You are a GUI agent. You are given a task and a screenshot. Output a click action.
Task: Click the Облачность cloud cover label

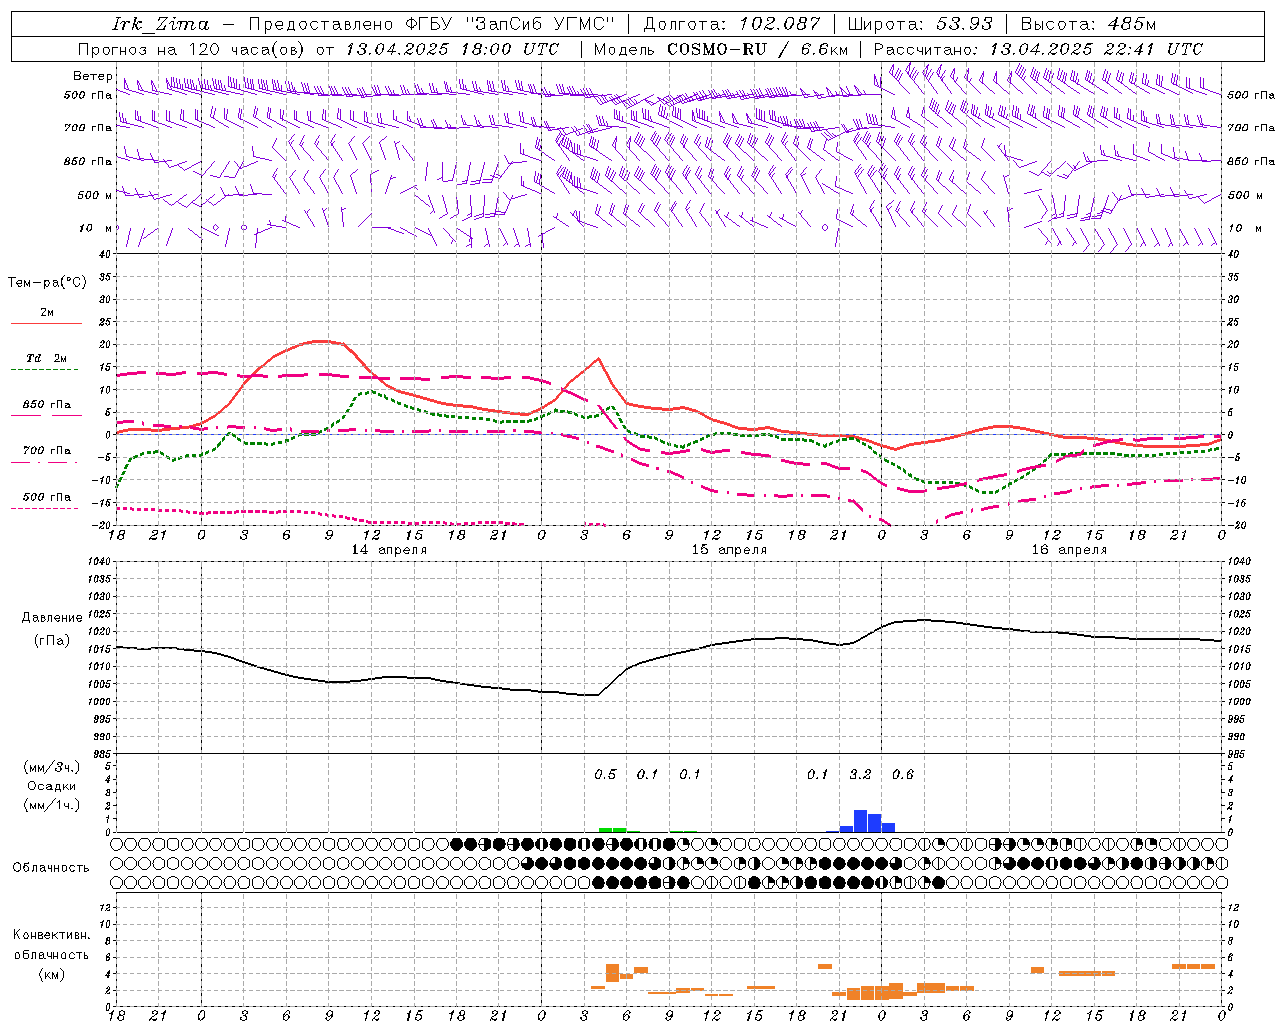pos(51,867)
